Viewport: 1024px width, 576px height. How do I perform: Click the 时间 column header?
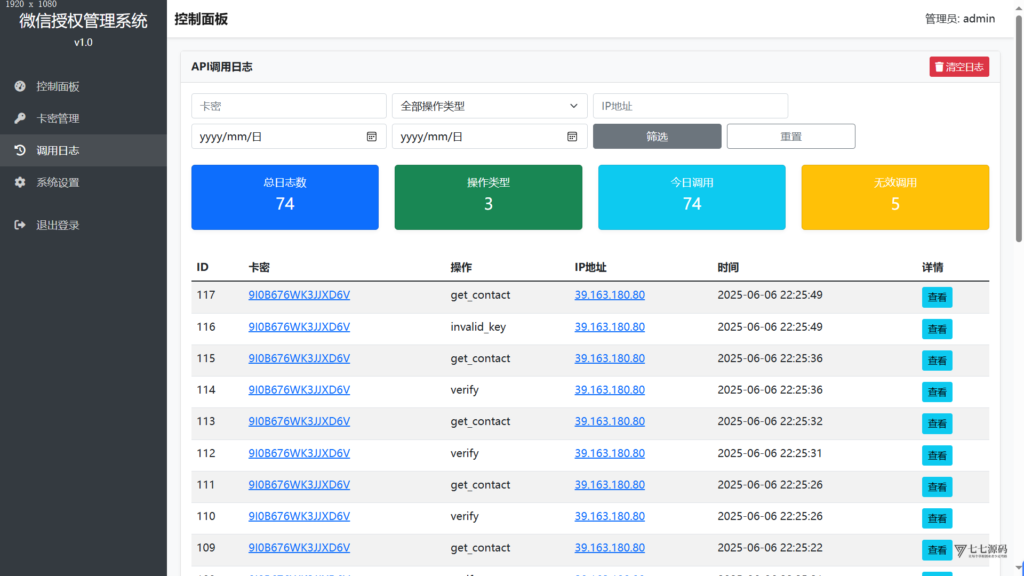(728, 267)
